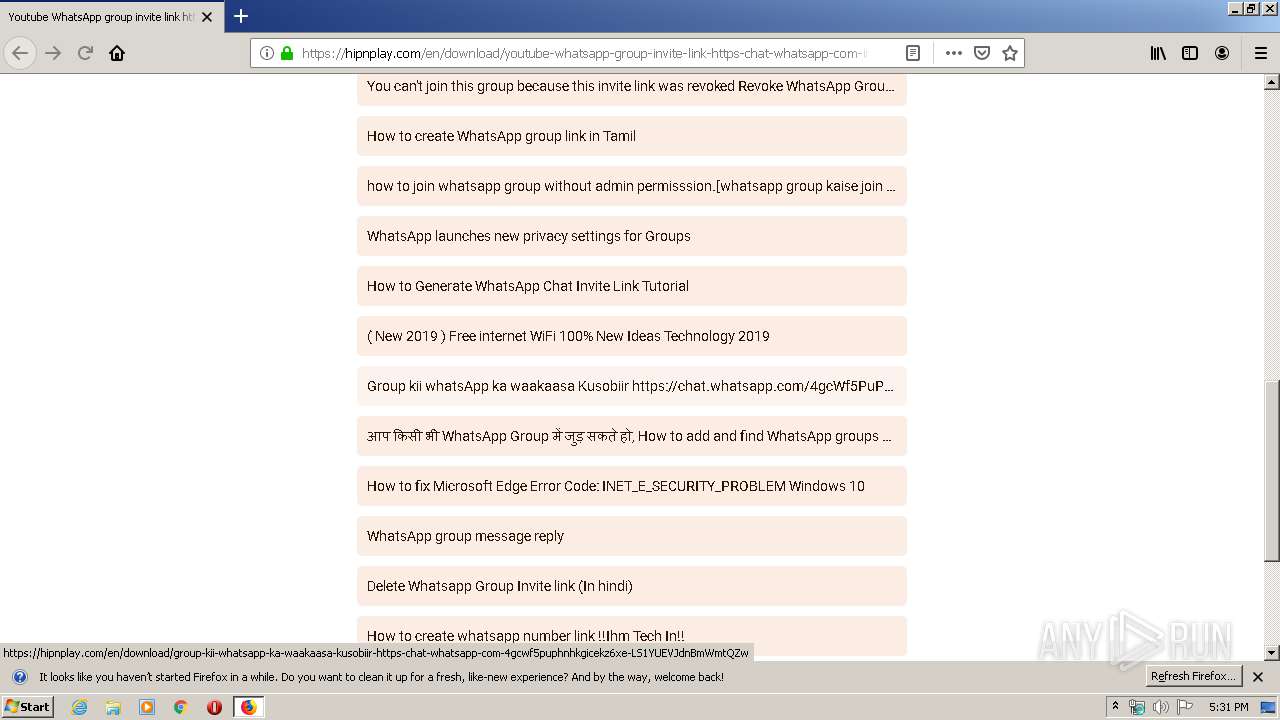This screenshot has height=720, width=1280.
Task: Bookmark this page with the star
Action: pos(1010,53)
